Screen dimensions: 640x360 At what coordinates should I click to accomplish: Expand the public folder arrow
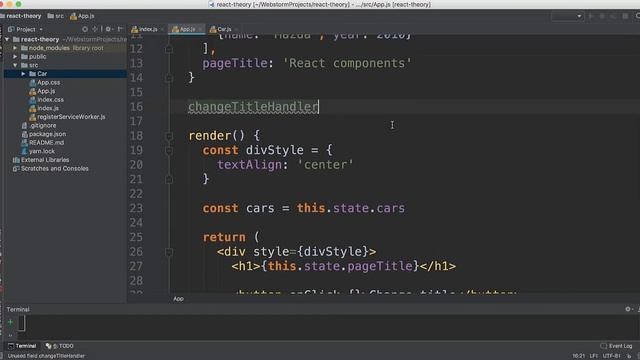15,57
